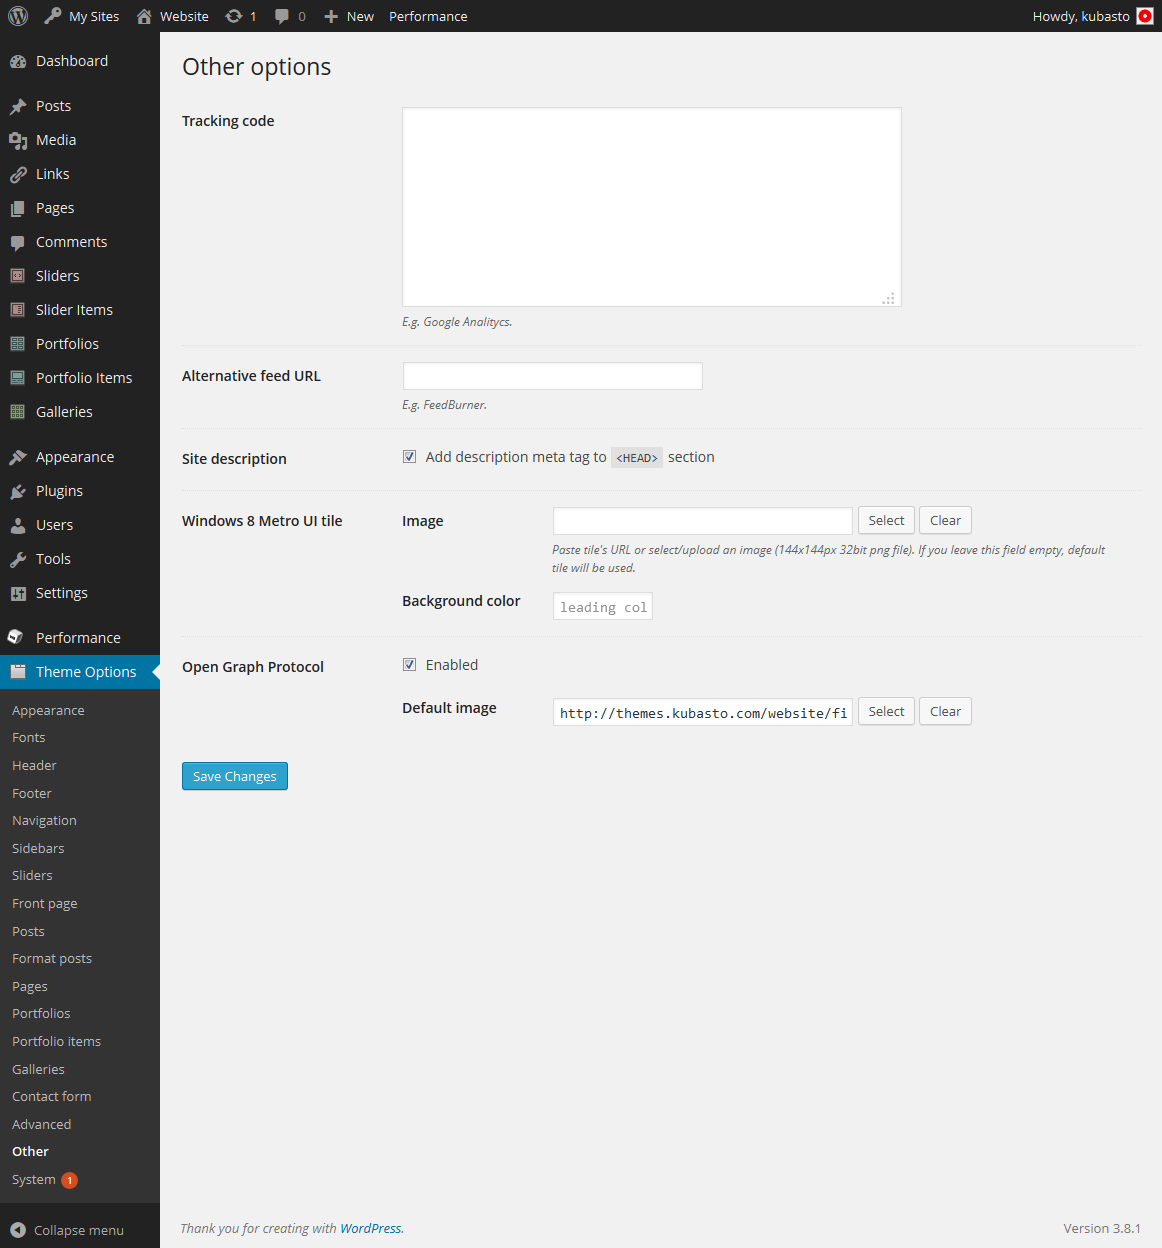This screenshot has height=1248, width=1162.
Task: Click the Save Changes button
Action: 234,776
